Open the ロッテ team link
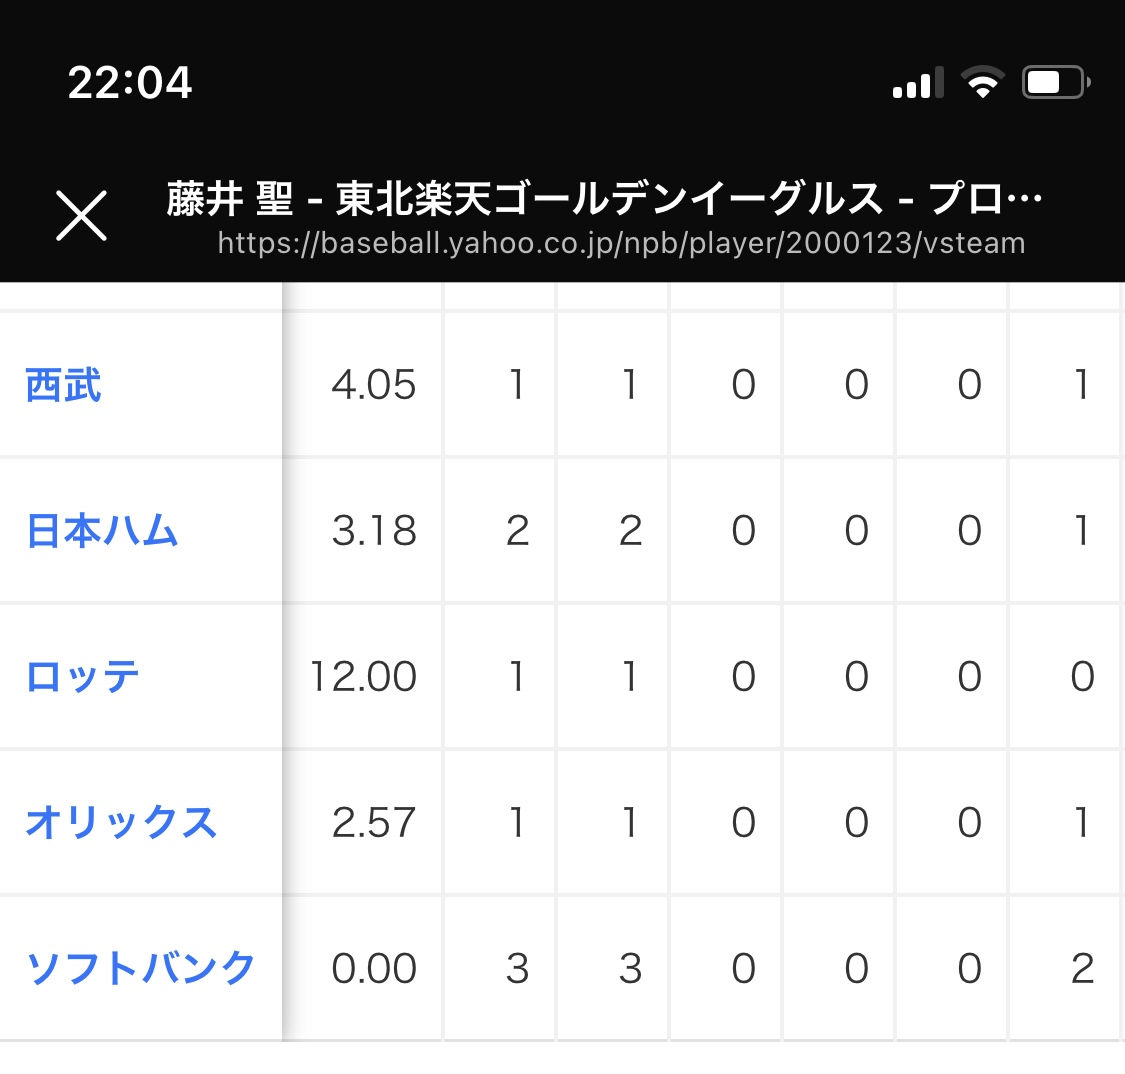Viewport: 1125px width, 1074px height. [83, 677]
